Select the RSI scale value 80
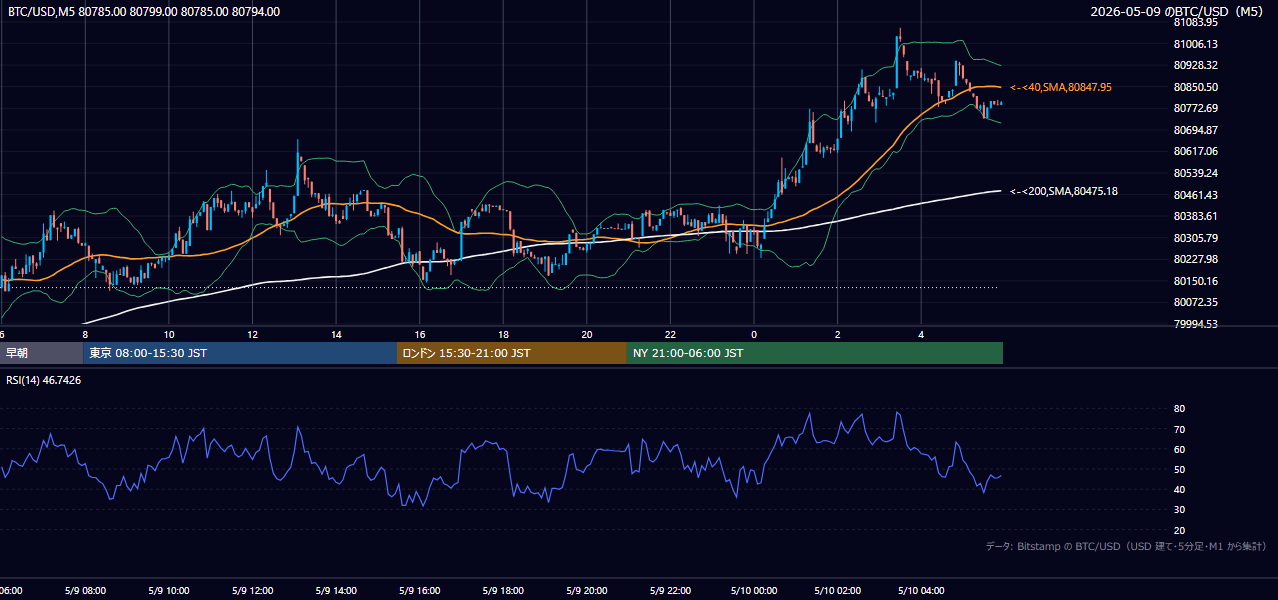The height and width of the screenshot is (600, 1278). point(1179,409)
